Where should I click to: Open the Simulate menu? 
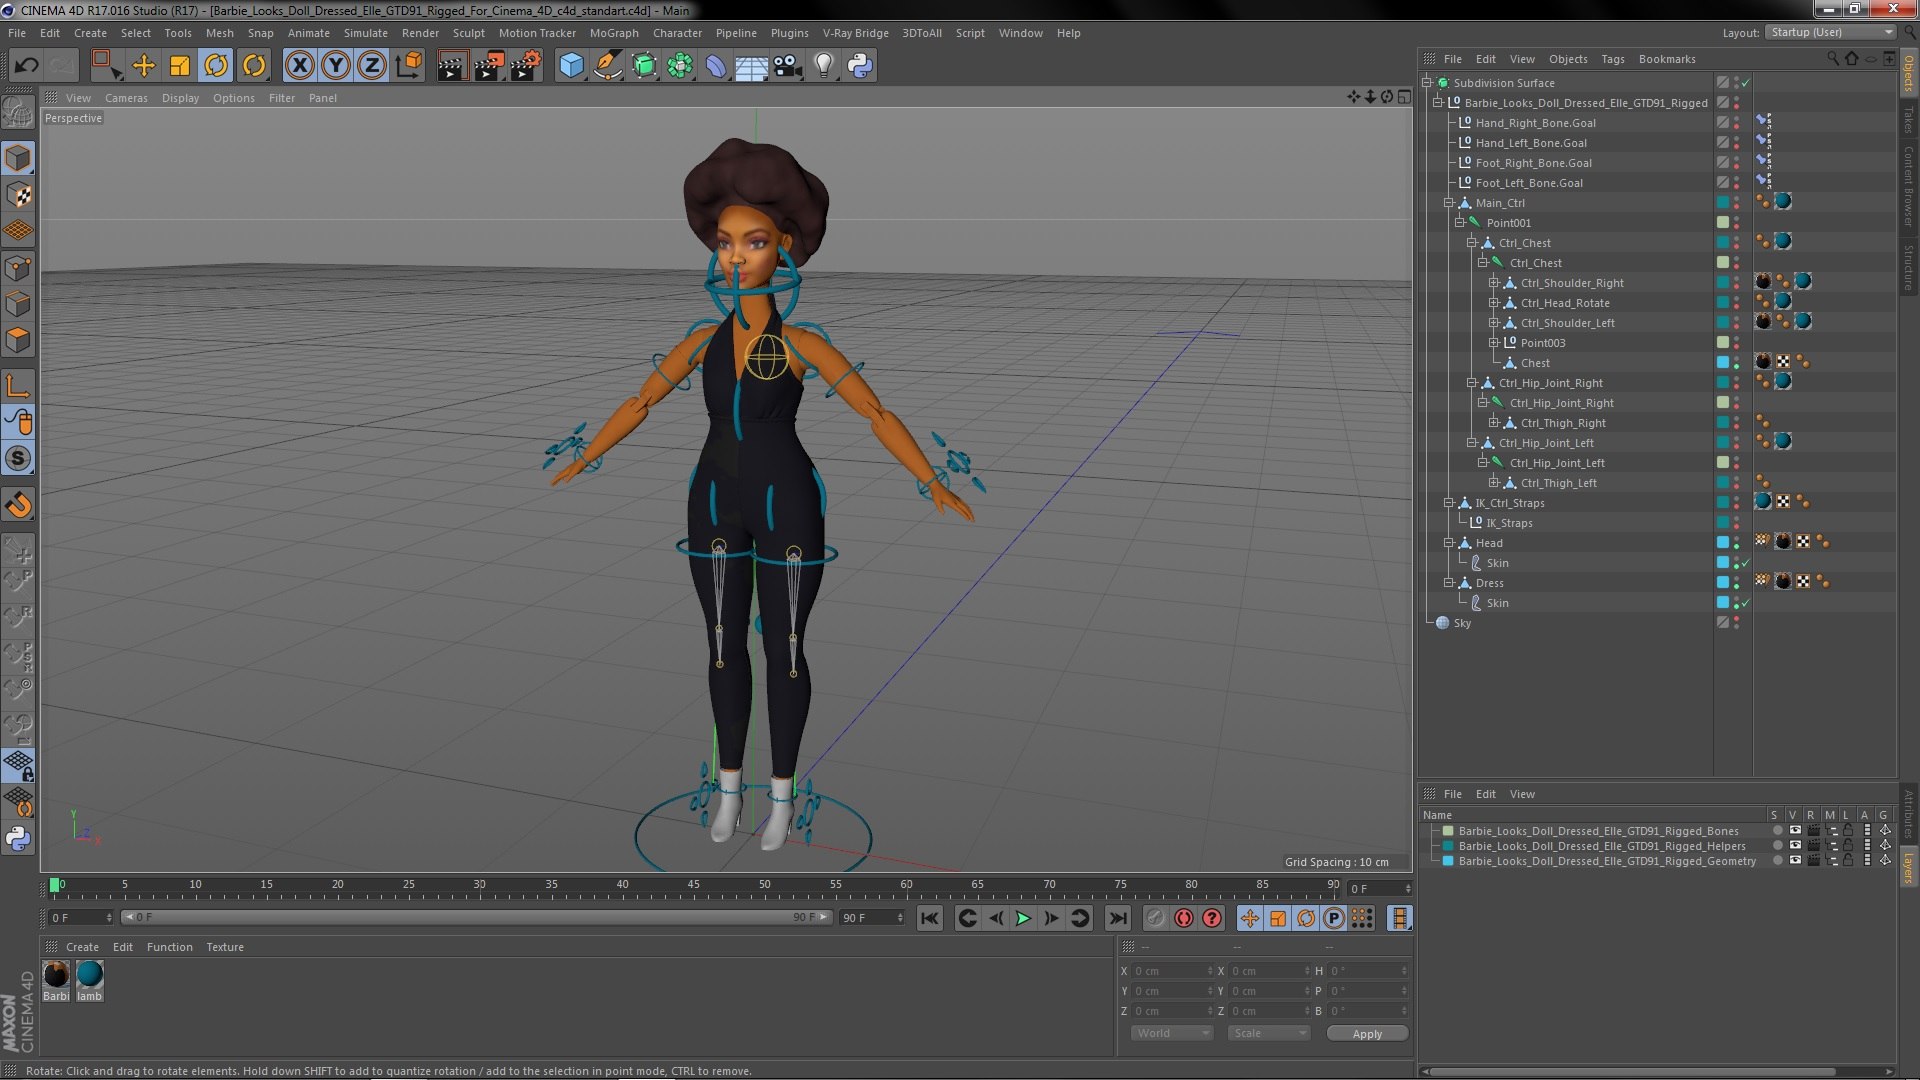[x=367, y=32]
